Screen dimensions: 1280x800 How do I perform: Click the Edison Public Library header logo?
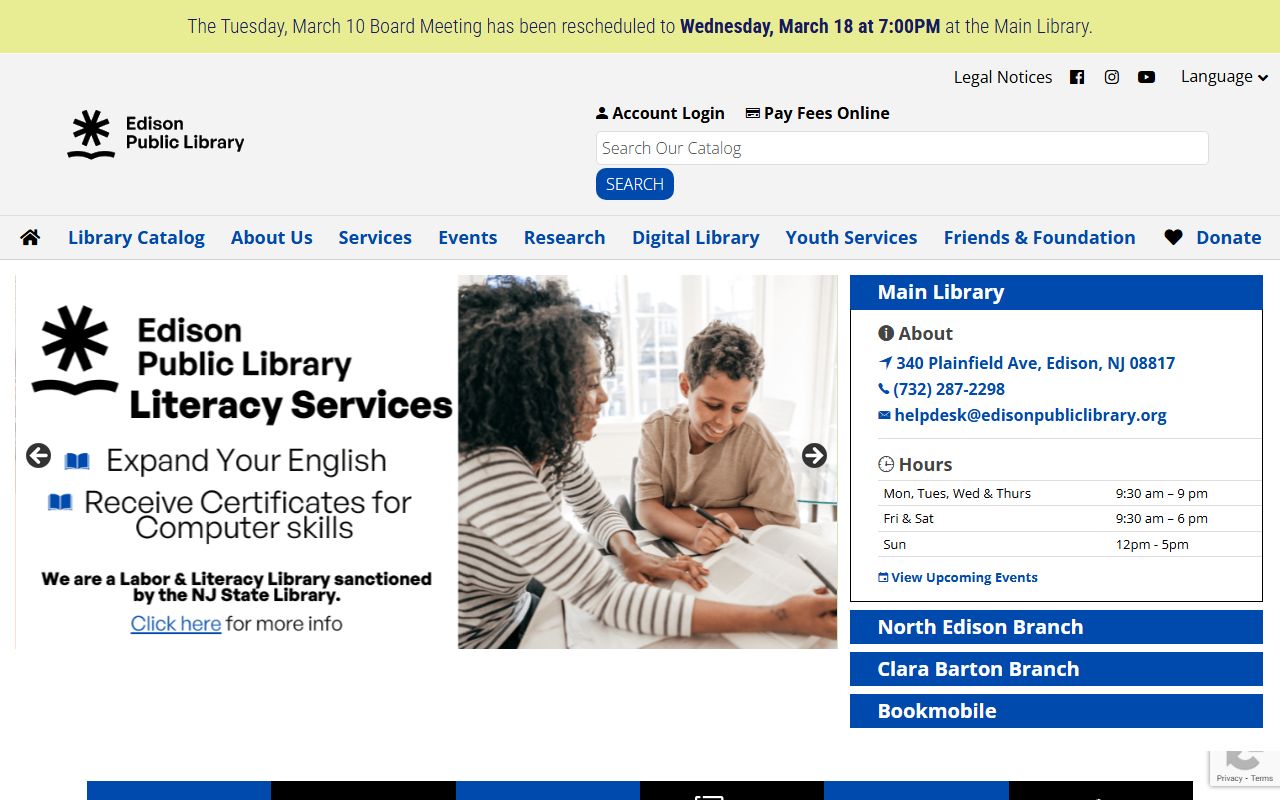tap(156, 134)
